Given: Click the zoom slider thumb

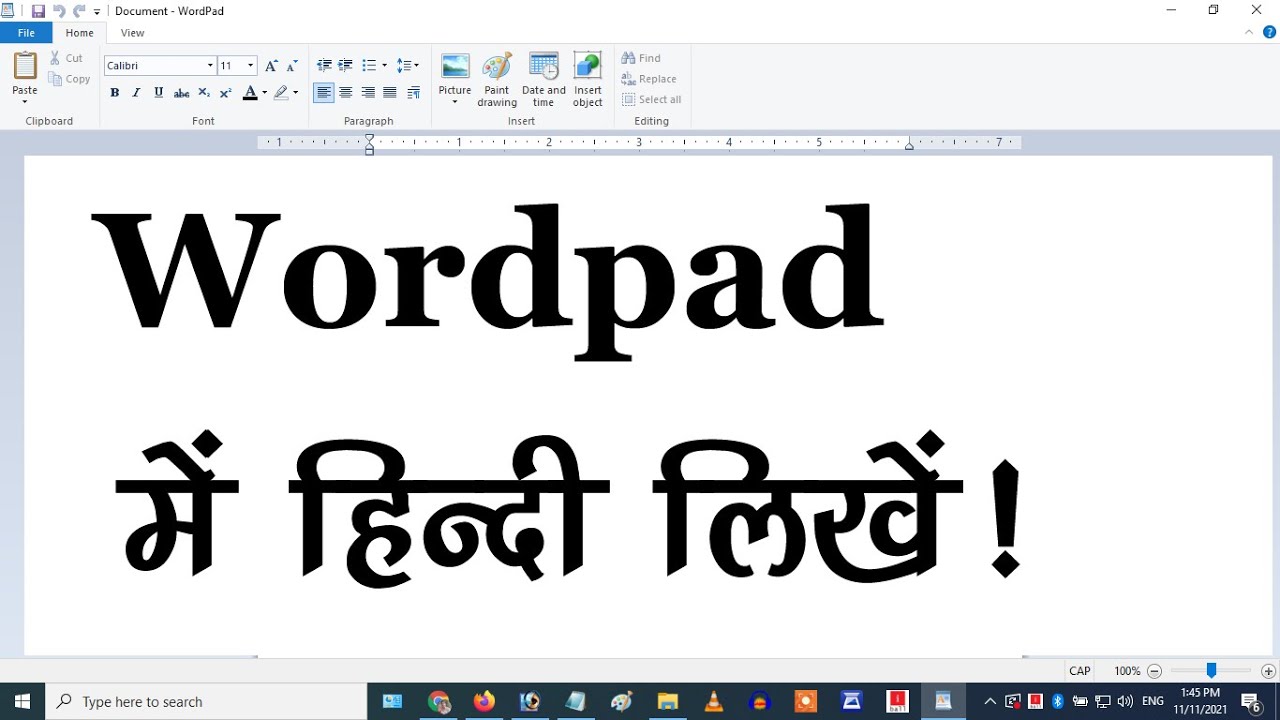Looking at the screenshot, I should pyautogui.click(x=1211, y=671).
